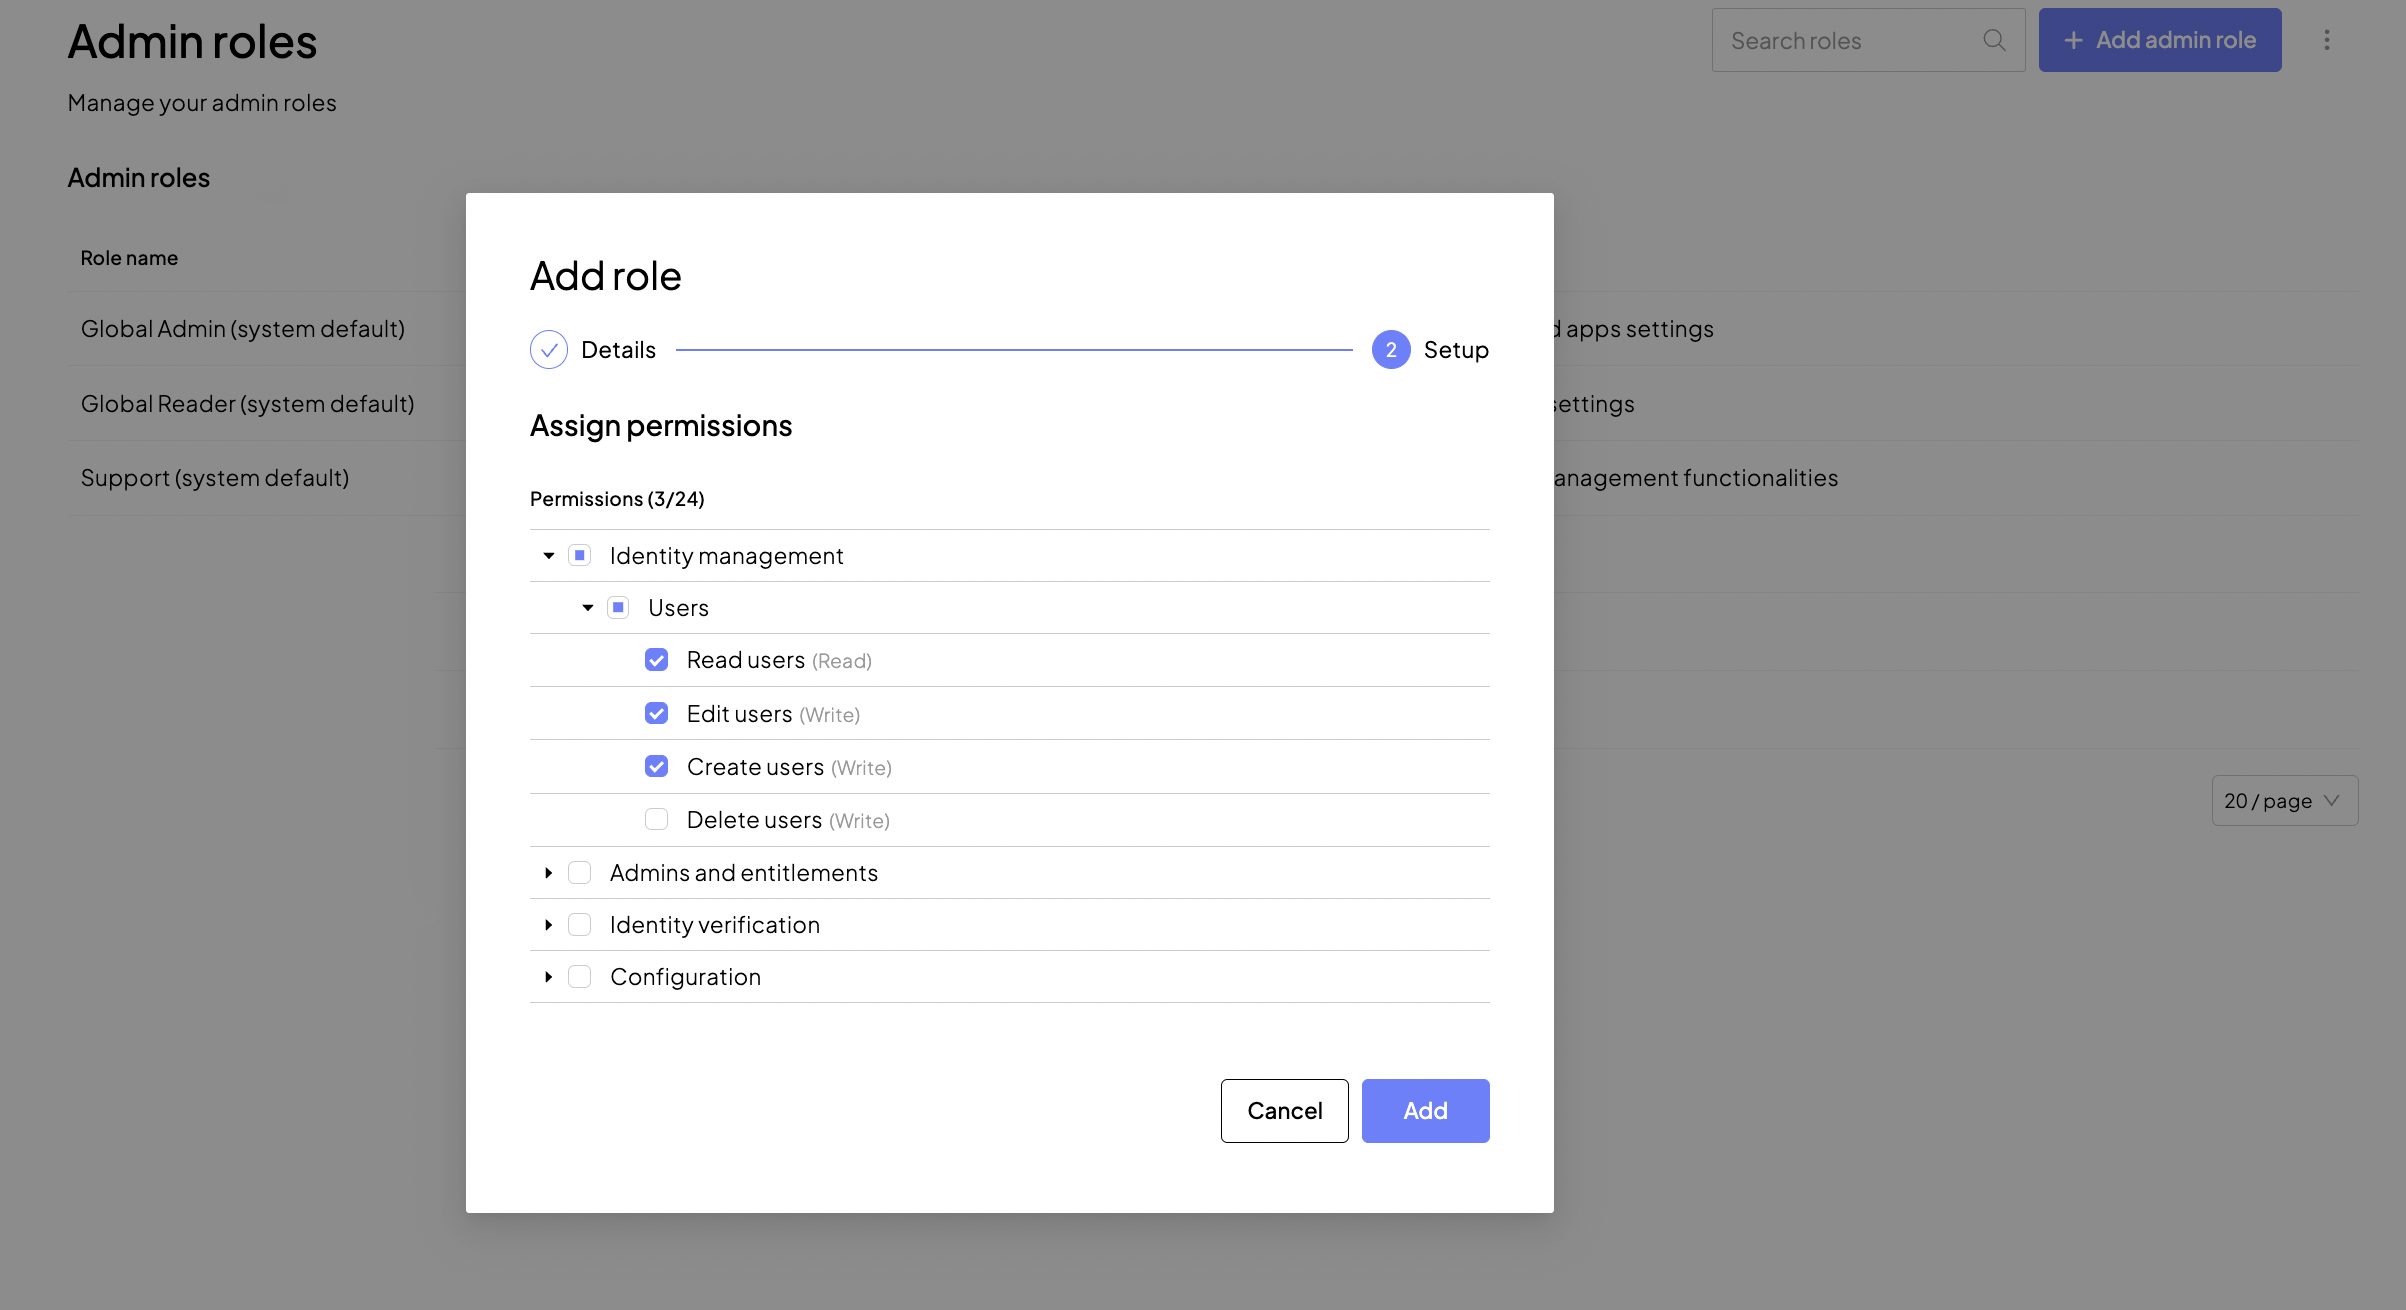Click the completed Details step checkmark
This screenshot has width=2406, height=1310.
[548, 350]
